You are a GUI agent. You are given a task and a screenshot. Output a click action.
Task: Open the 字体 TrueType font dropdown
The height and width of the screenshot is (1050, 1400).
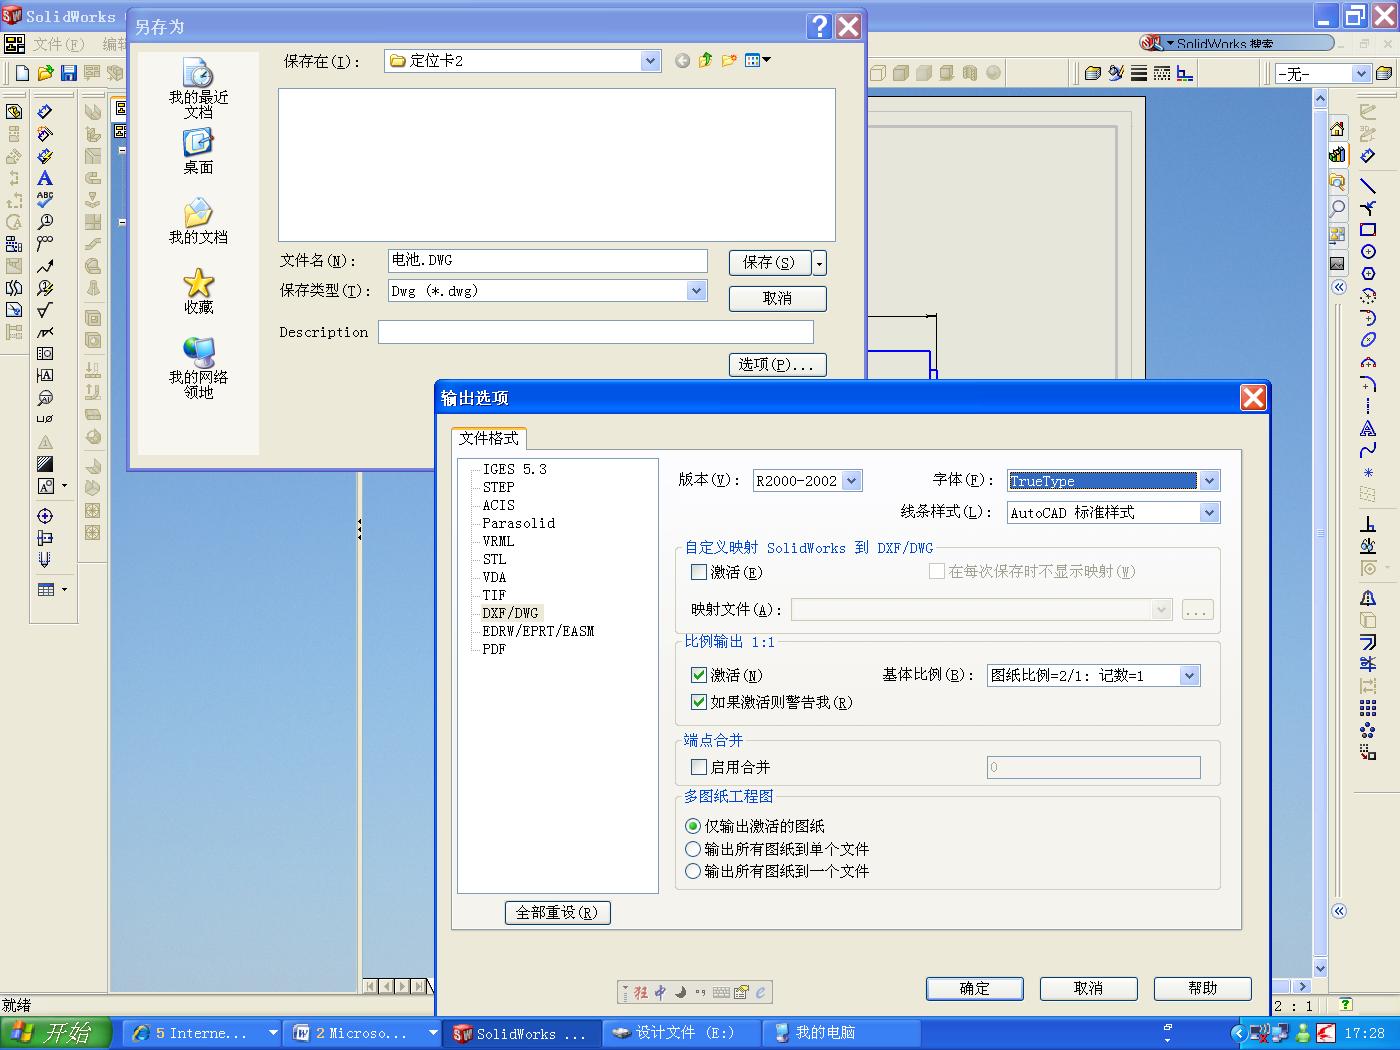pyautogui.click(x=1209, y=481)
